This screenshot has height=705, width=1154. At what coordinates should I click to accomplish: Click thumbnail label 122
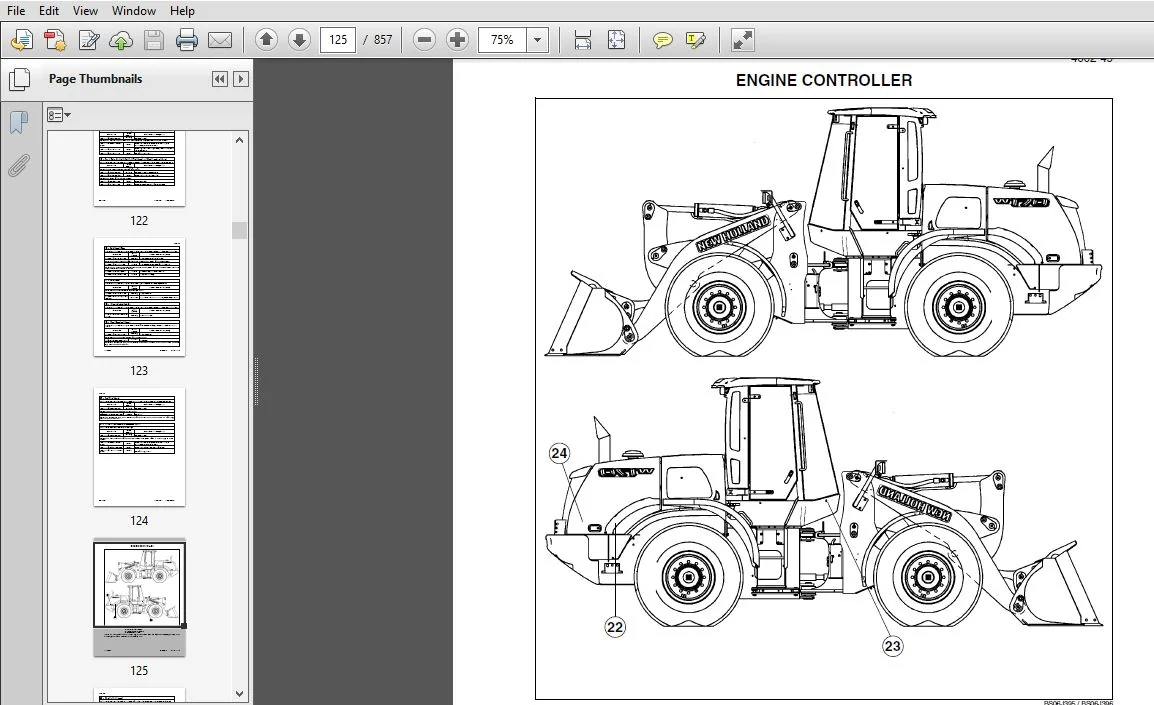pos(139,220)
